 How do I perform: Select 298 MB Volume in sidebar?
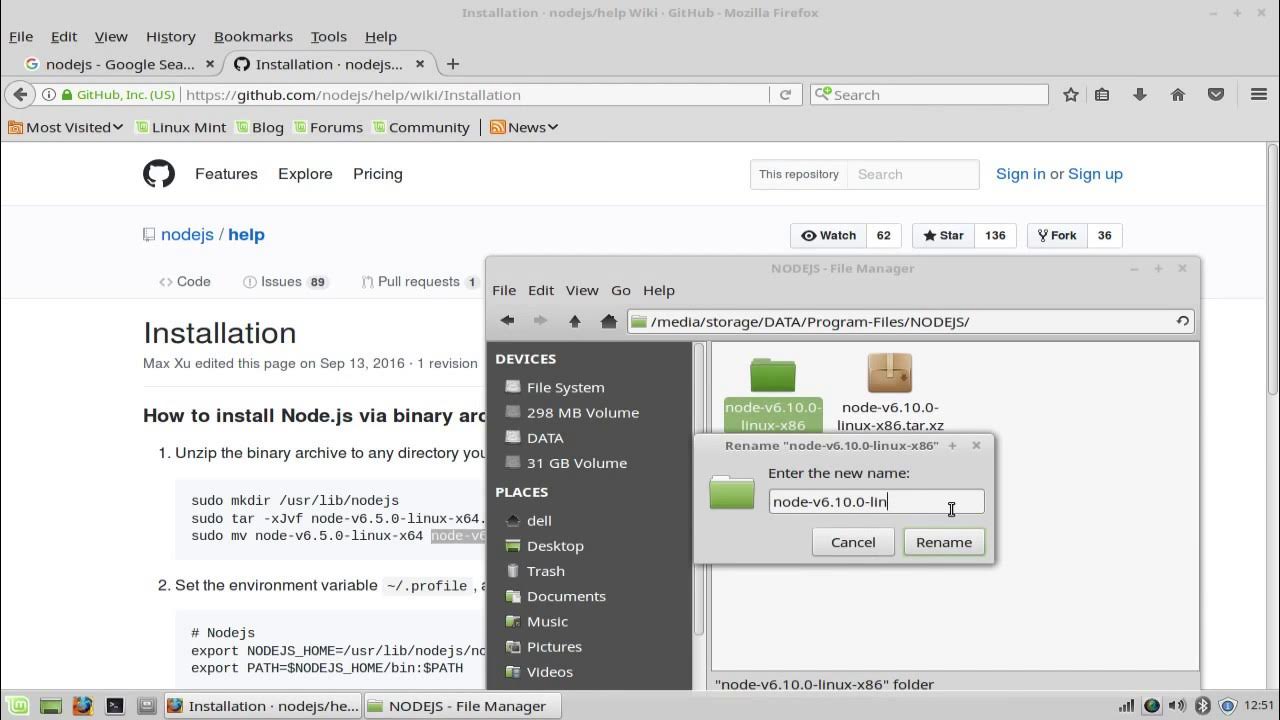tap(583, 412)
